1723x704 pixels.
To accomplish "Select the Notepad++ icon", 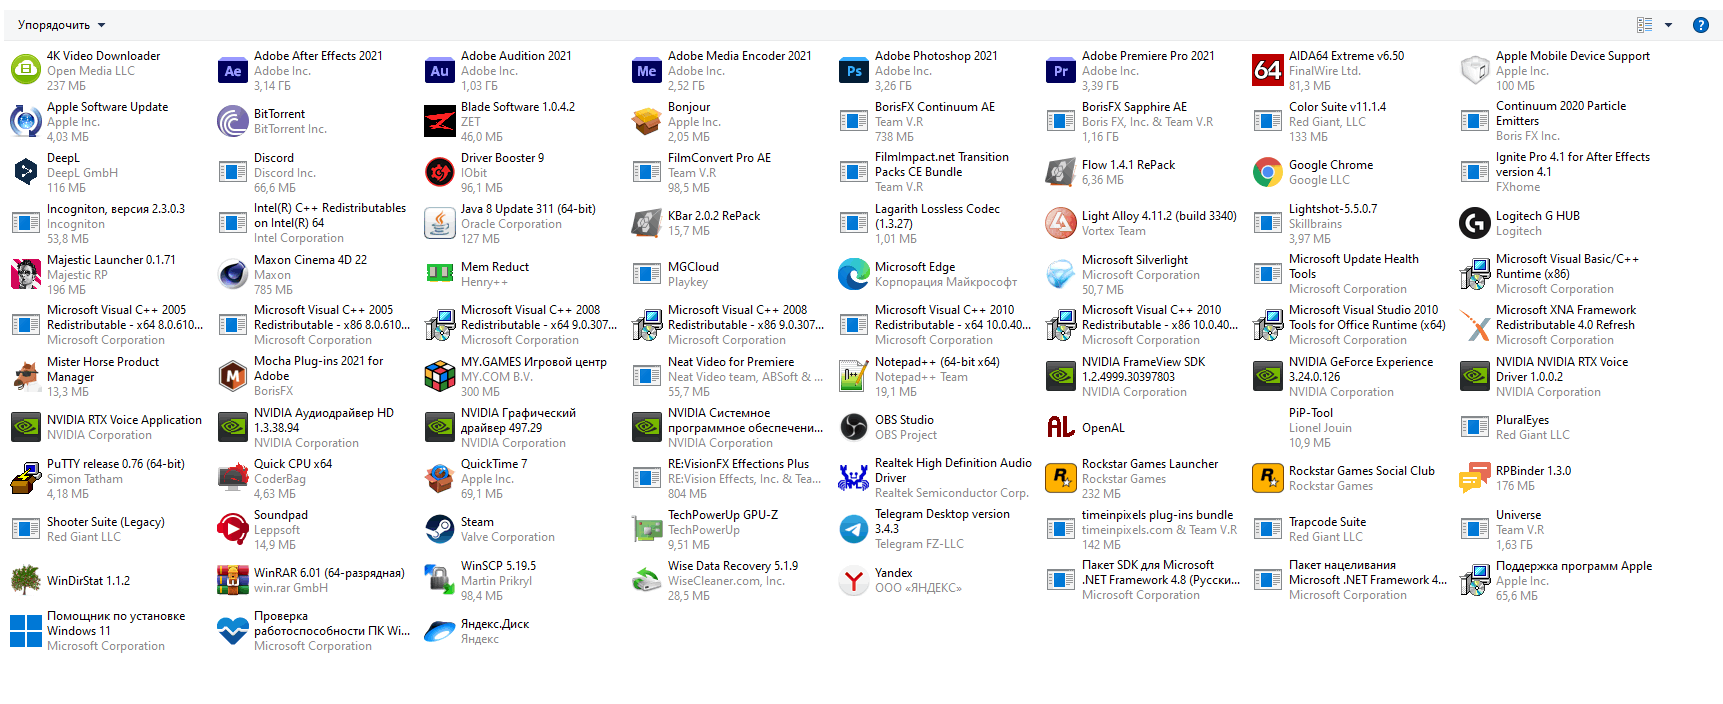I will [853, 376].
